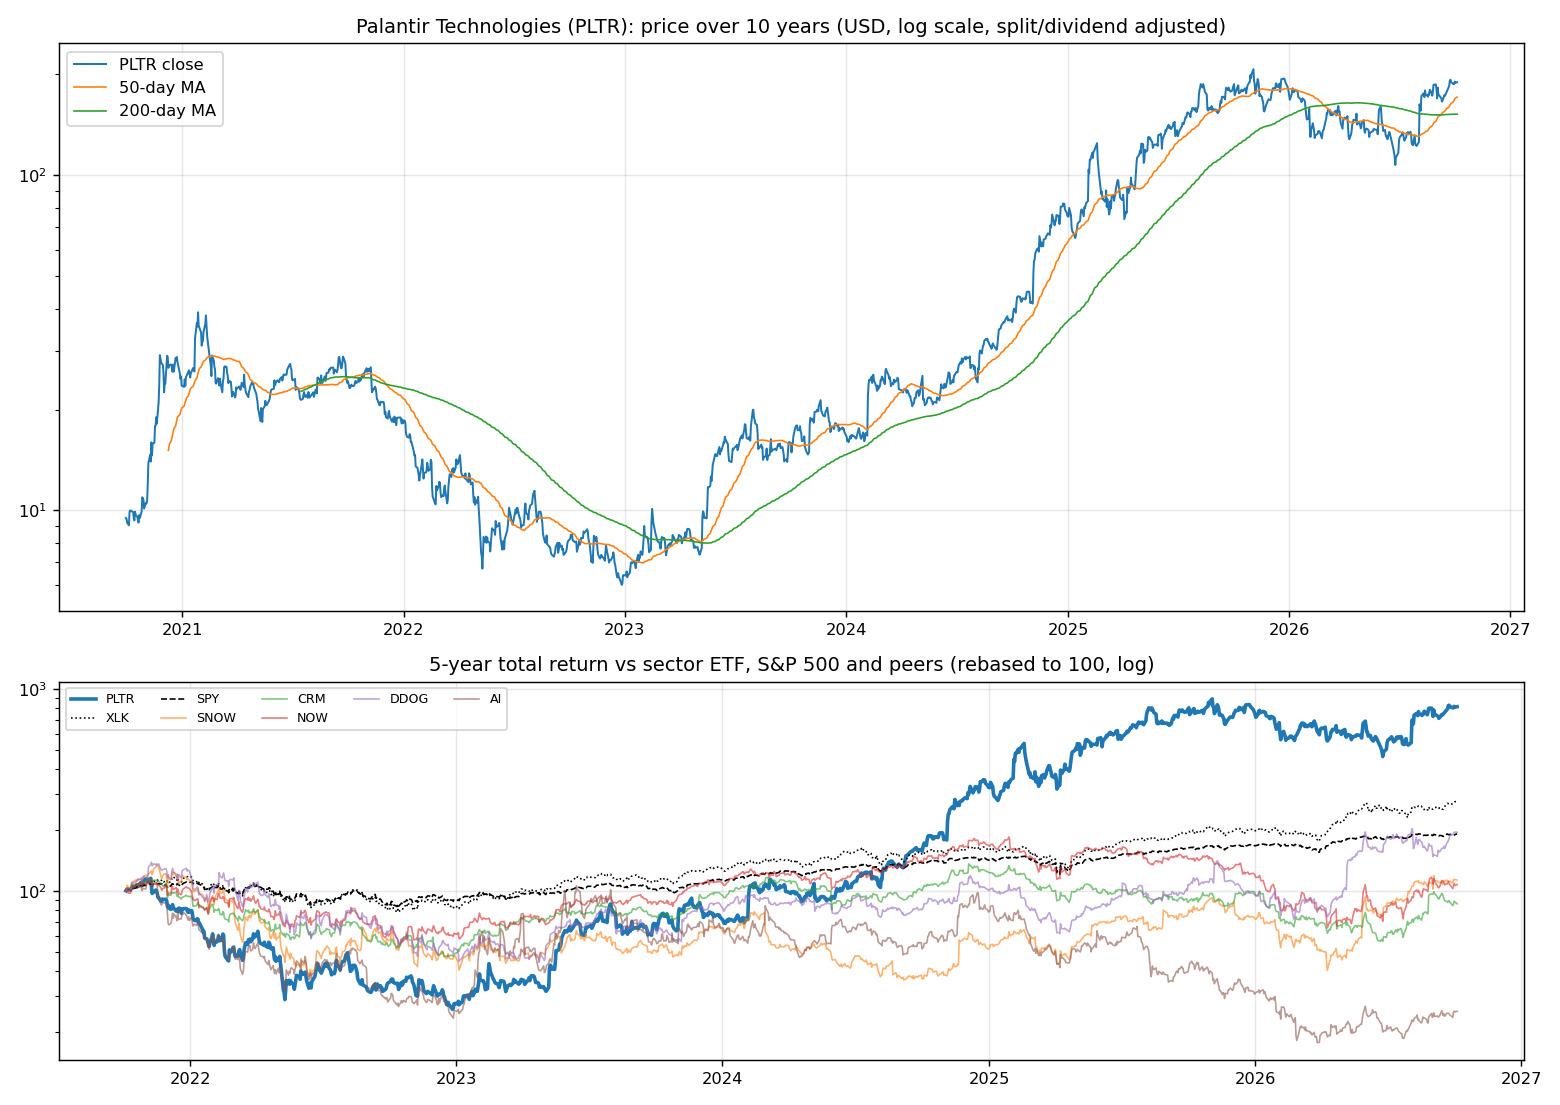Click the 2026 x-axis label in the top chart
Screen dimensions: 1560x1105
(x=1289, y=629)
